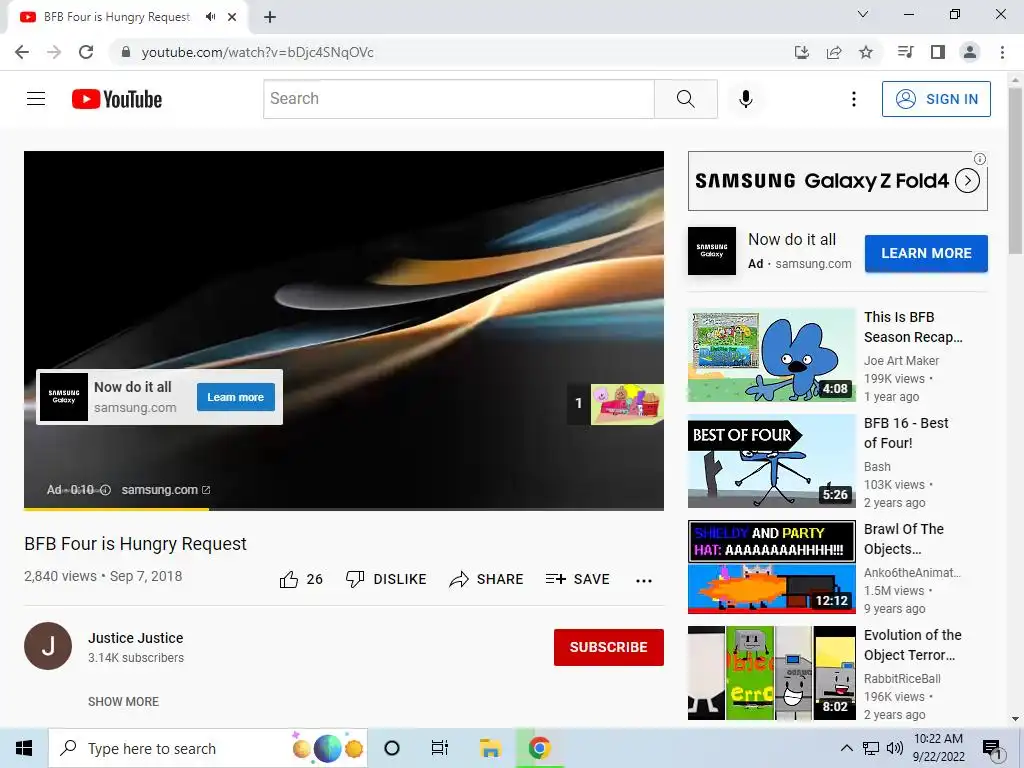The image size is (1024, 768).
Task: Click the SIGN IN button
Action: coord(936,99)
